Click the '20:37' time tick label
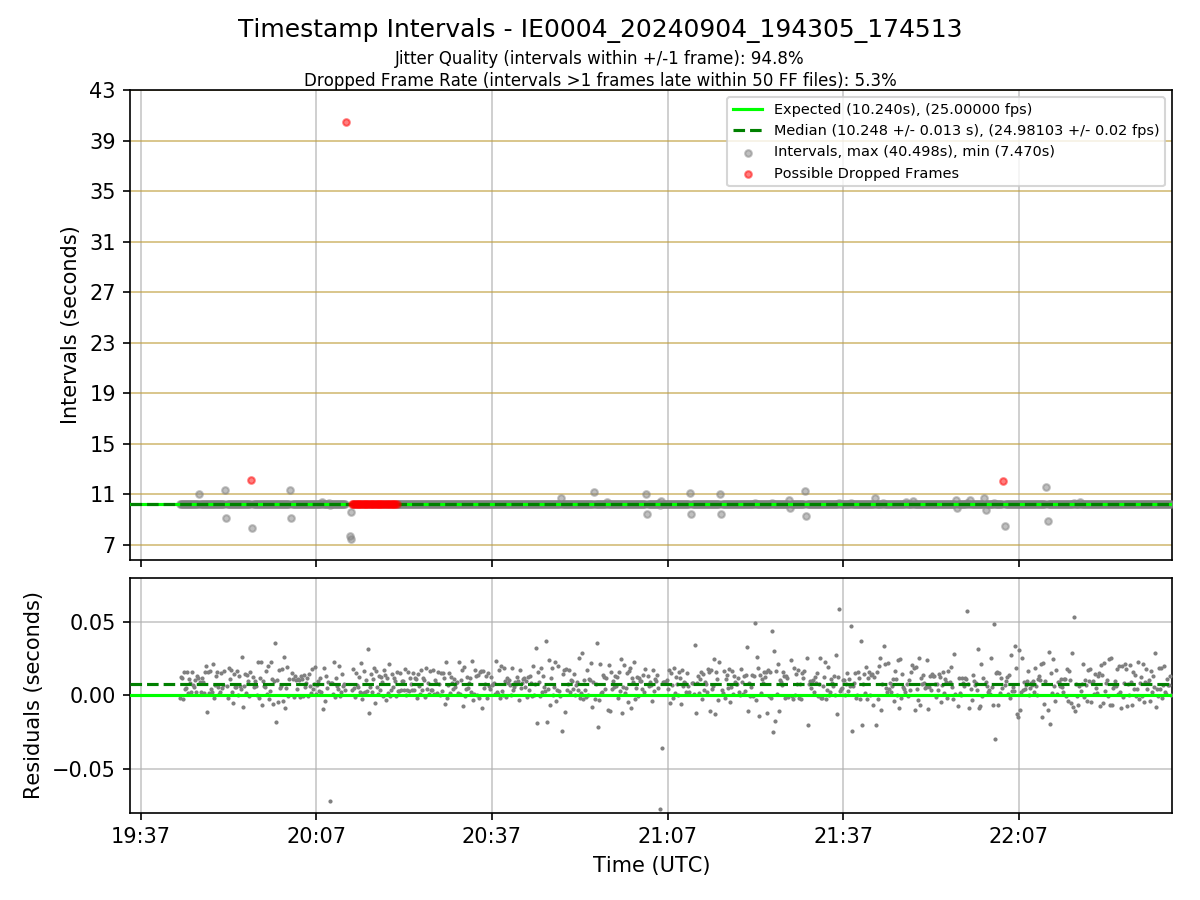The image size is (1200, 900). point(492,834)
